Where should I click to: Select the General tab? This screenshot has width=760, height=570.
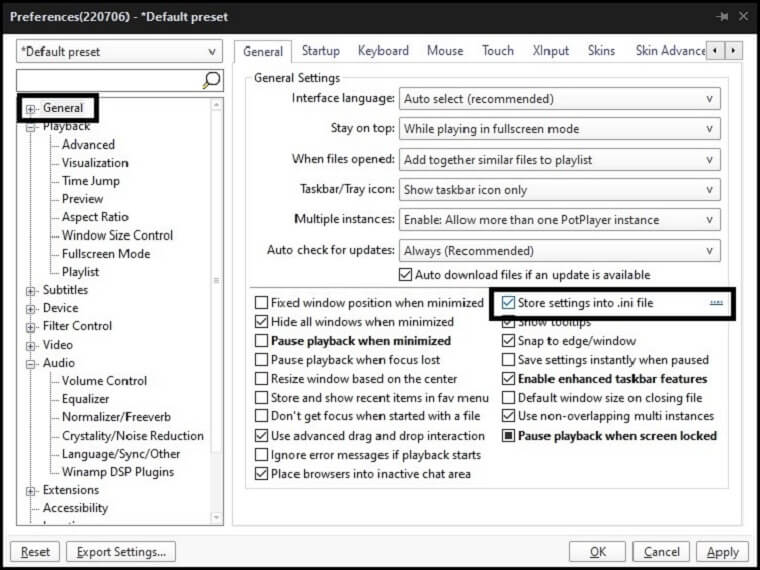(x=263, y=51)
